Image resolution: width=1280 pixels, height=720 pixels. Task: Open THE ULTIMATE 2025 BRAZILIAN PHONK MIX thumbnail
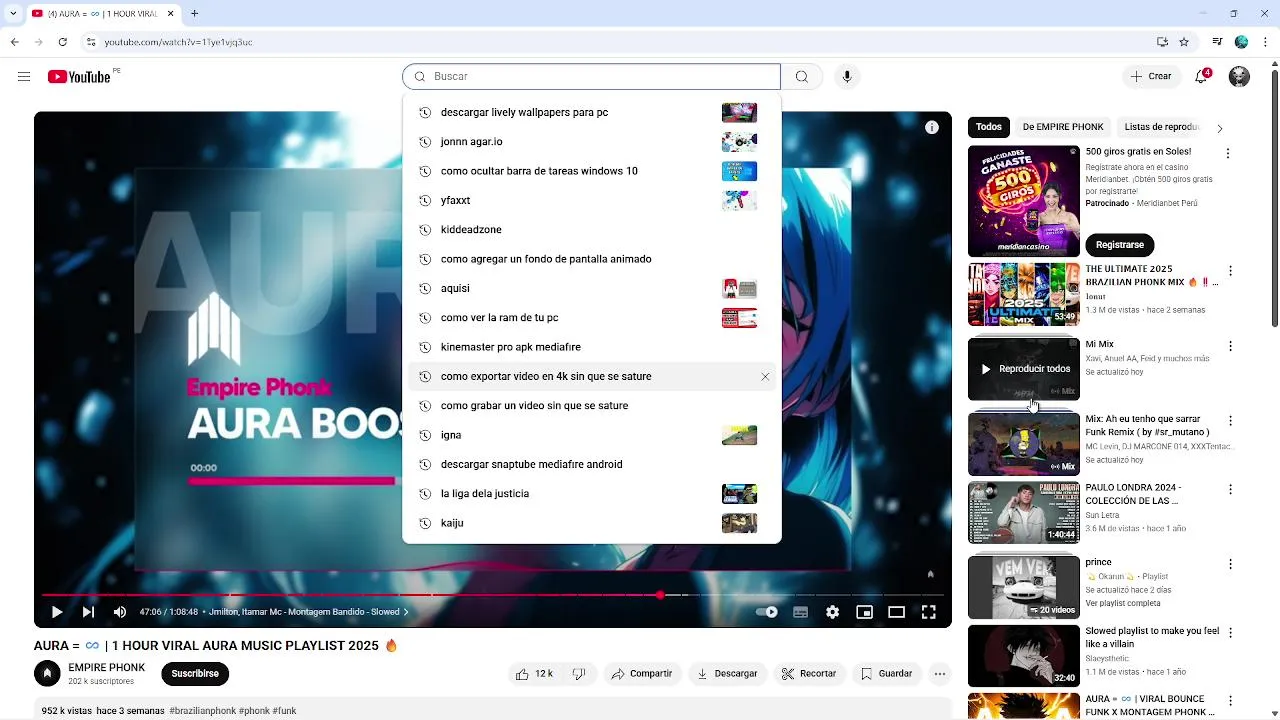(x=1024, y=295)
